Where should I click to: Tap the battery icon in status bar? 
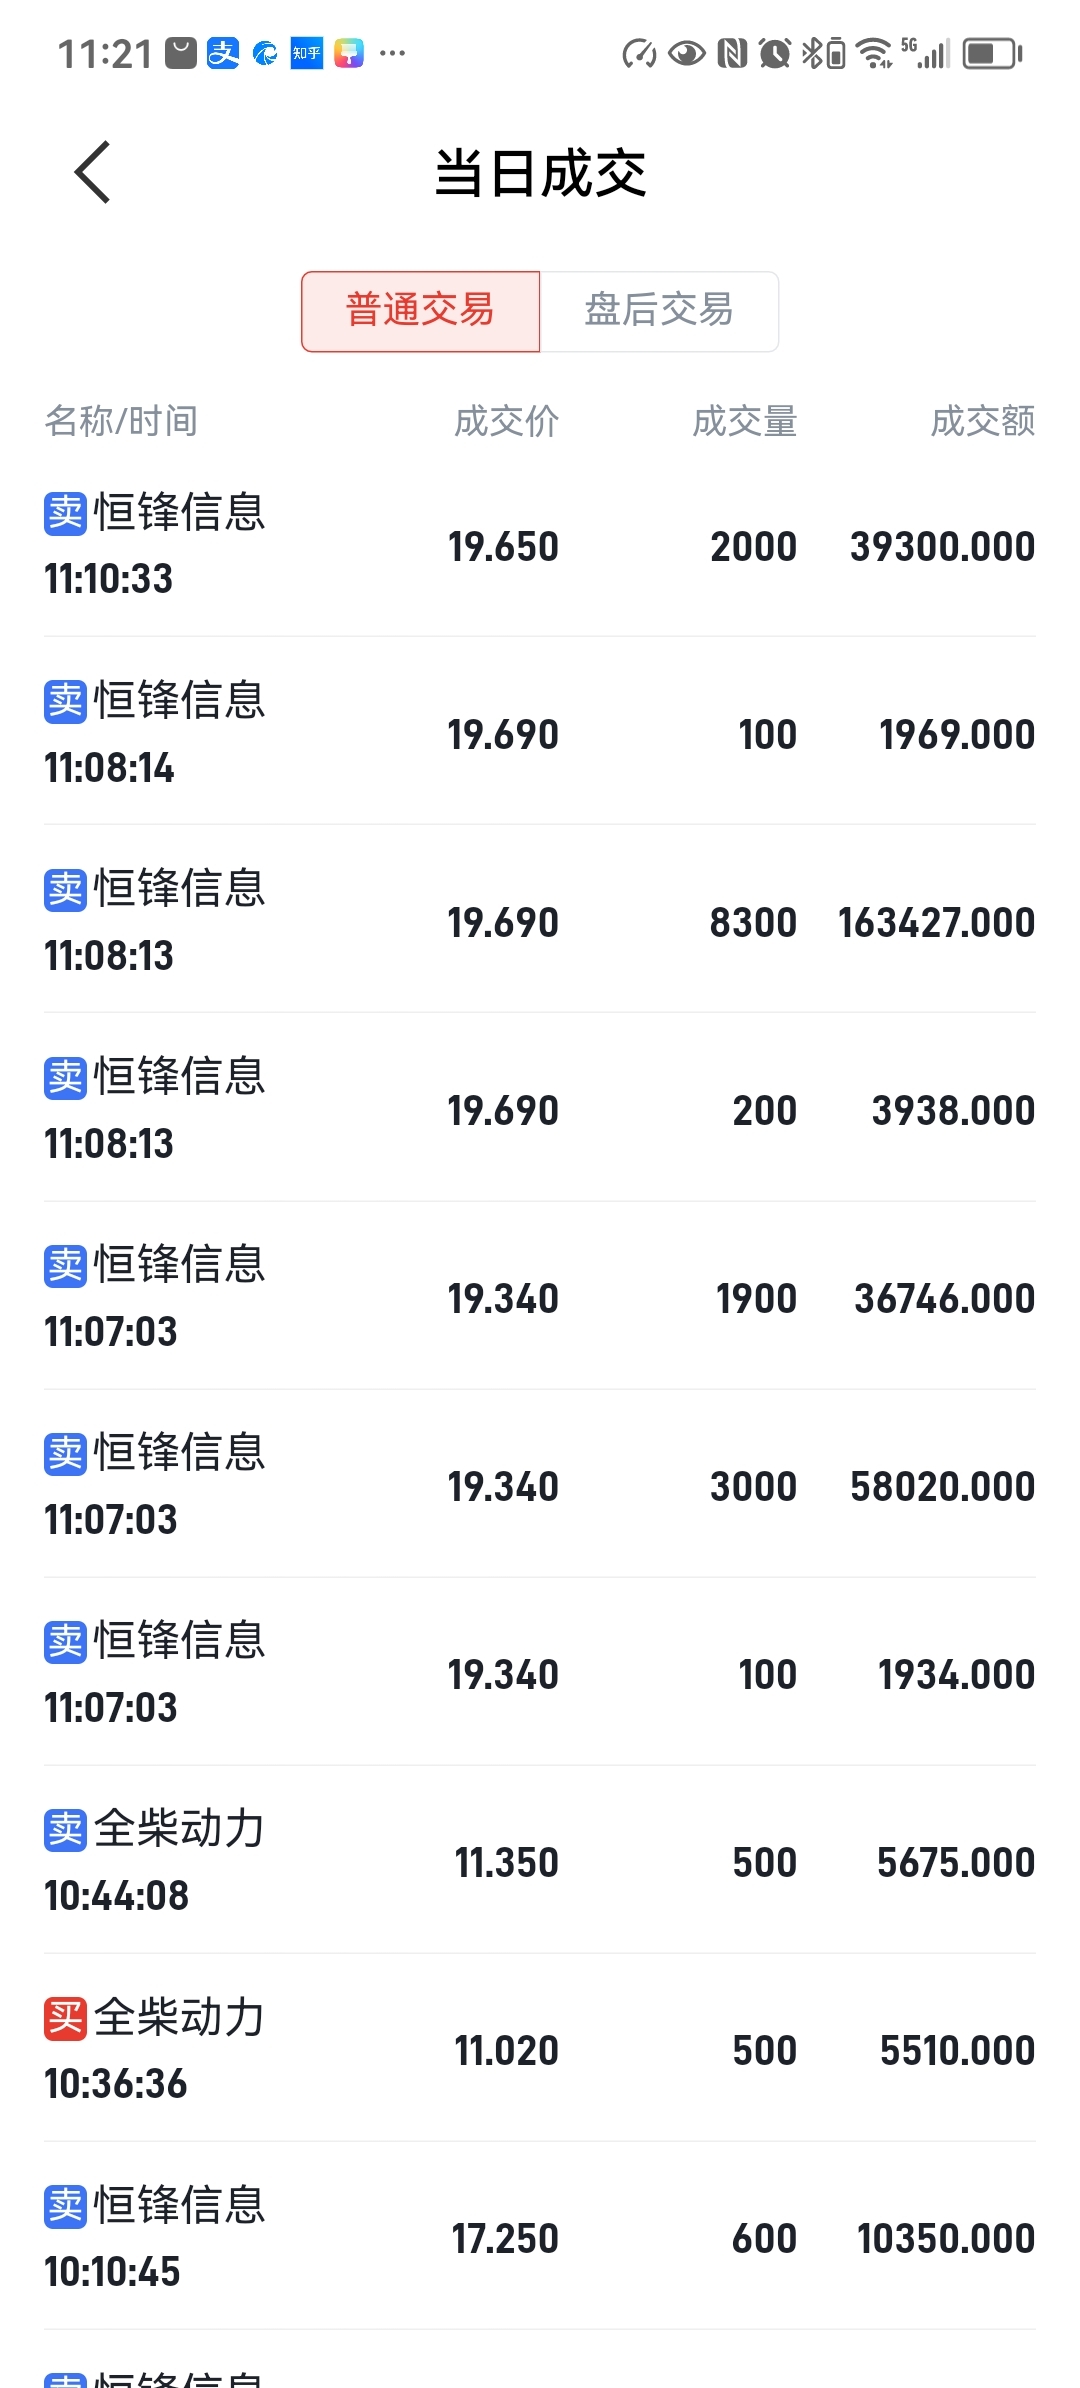992,53
